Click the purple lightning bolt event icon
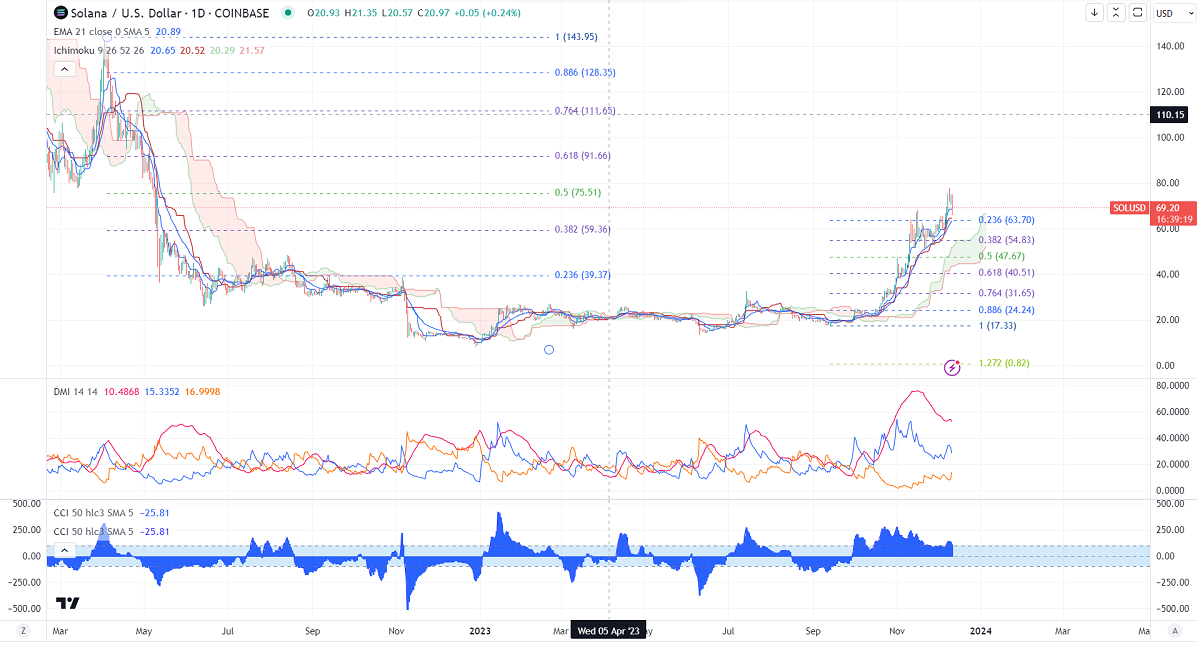 coord(952,368)
